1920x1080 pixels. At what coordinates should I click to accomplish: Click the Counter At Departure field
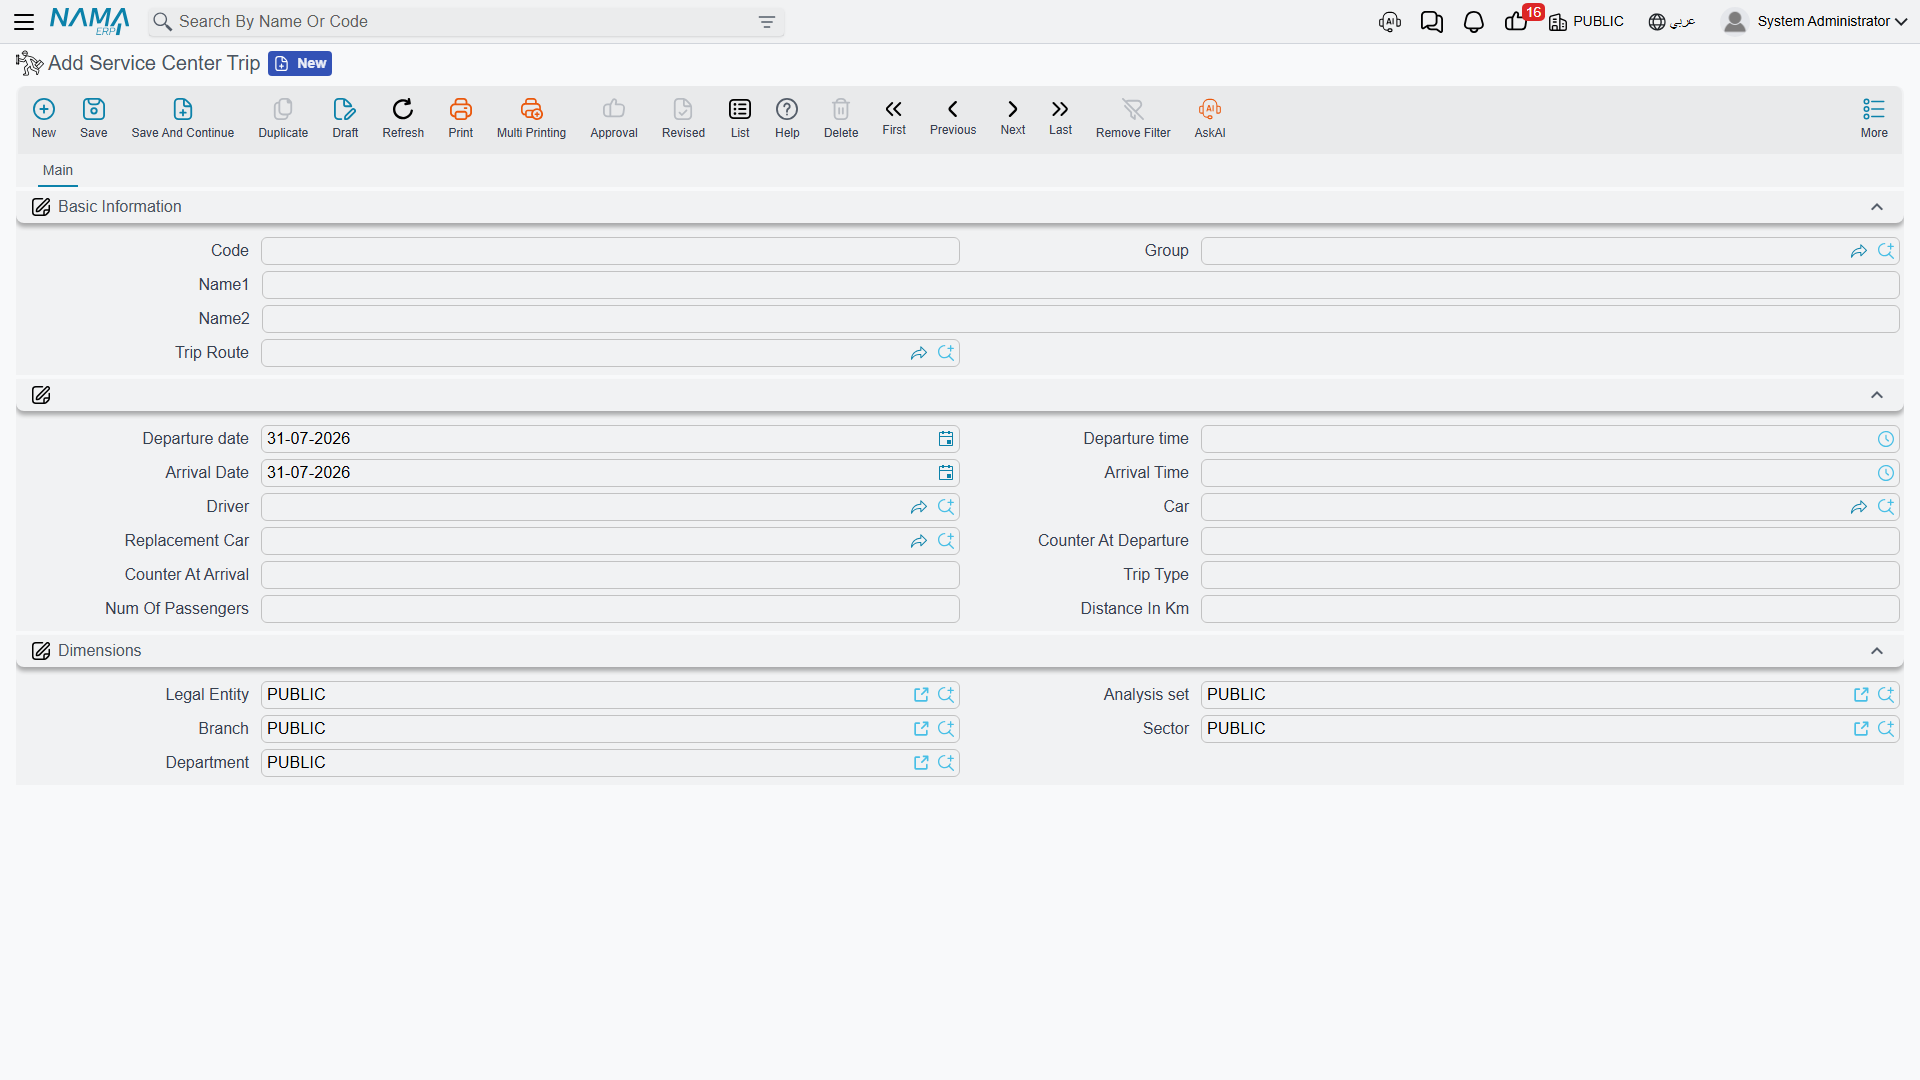(1550, 541)
